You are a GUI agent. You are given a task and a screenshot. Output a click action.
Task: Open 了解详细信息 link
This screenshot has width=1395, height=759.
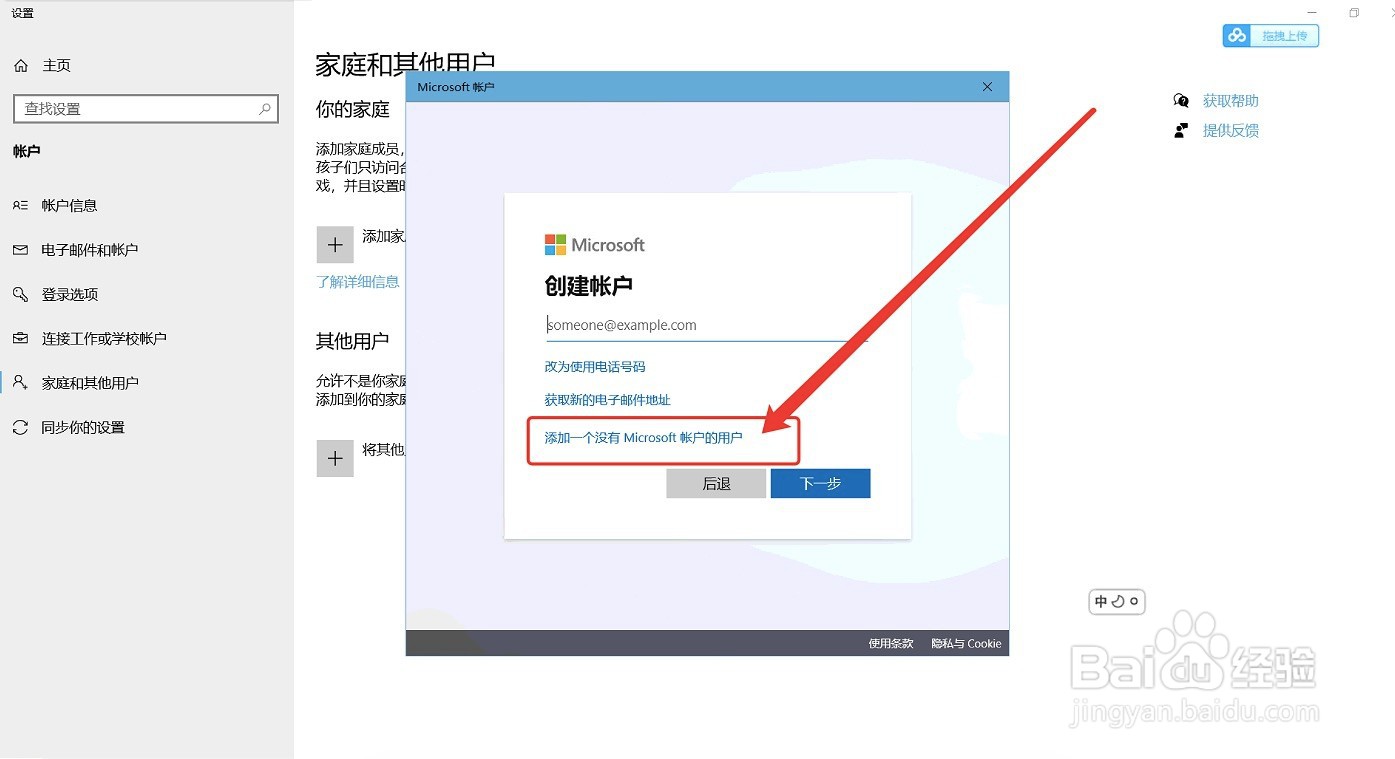click(x=358, y=282)
